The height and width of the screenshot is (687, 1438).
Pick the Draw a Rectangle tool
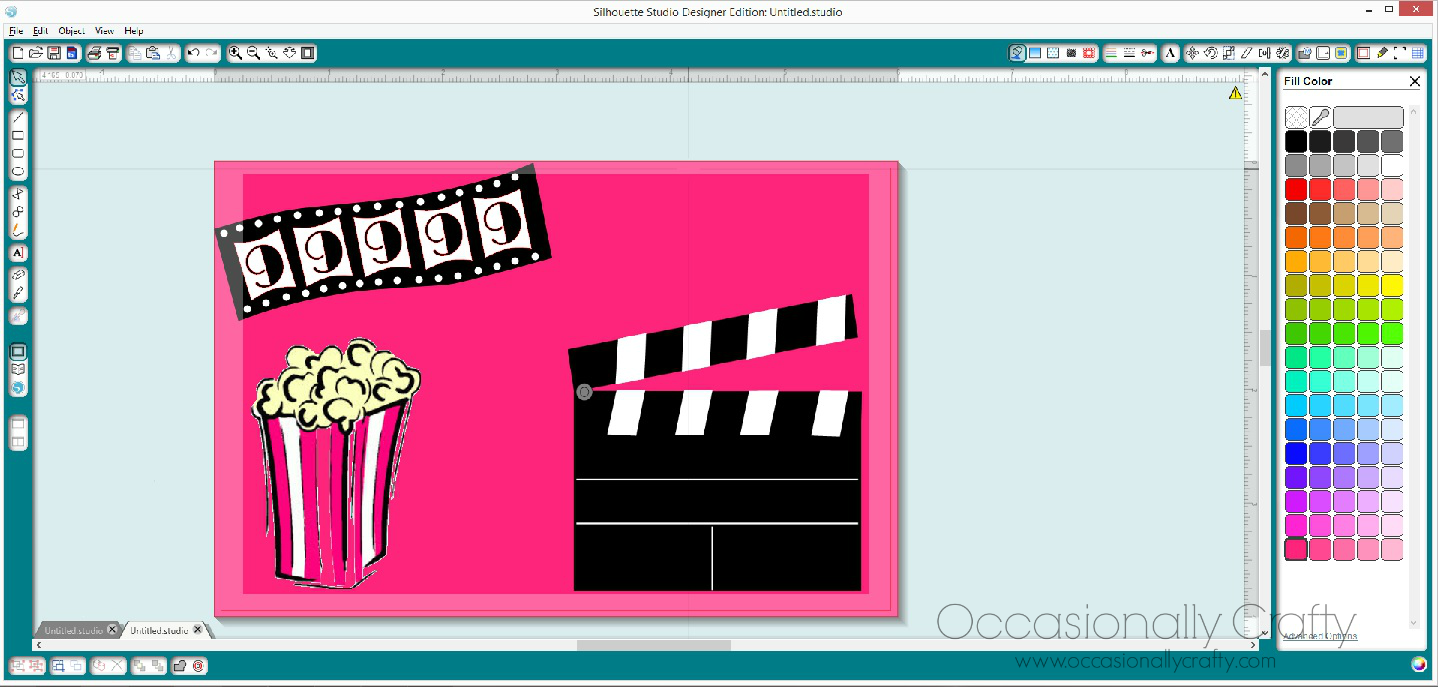coord(18,135)
